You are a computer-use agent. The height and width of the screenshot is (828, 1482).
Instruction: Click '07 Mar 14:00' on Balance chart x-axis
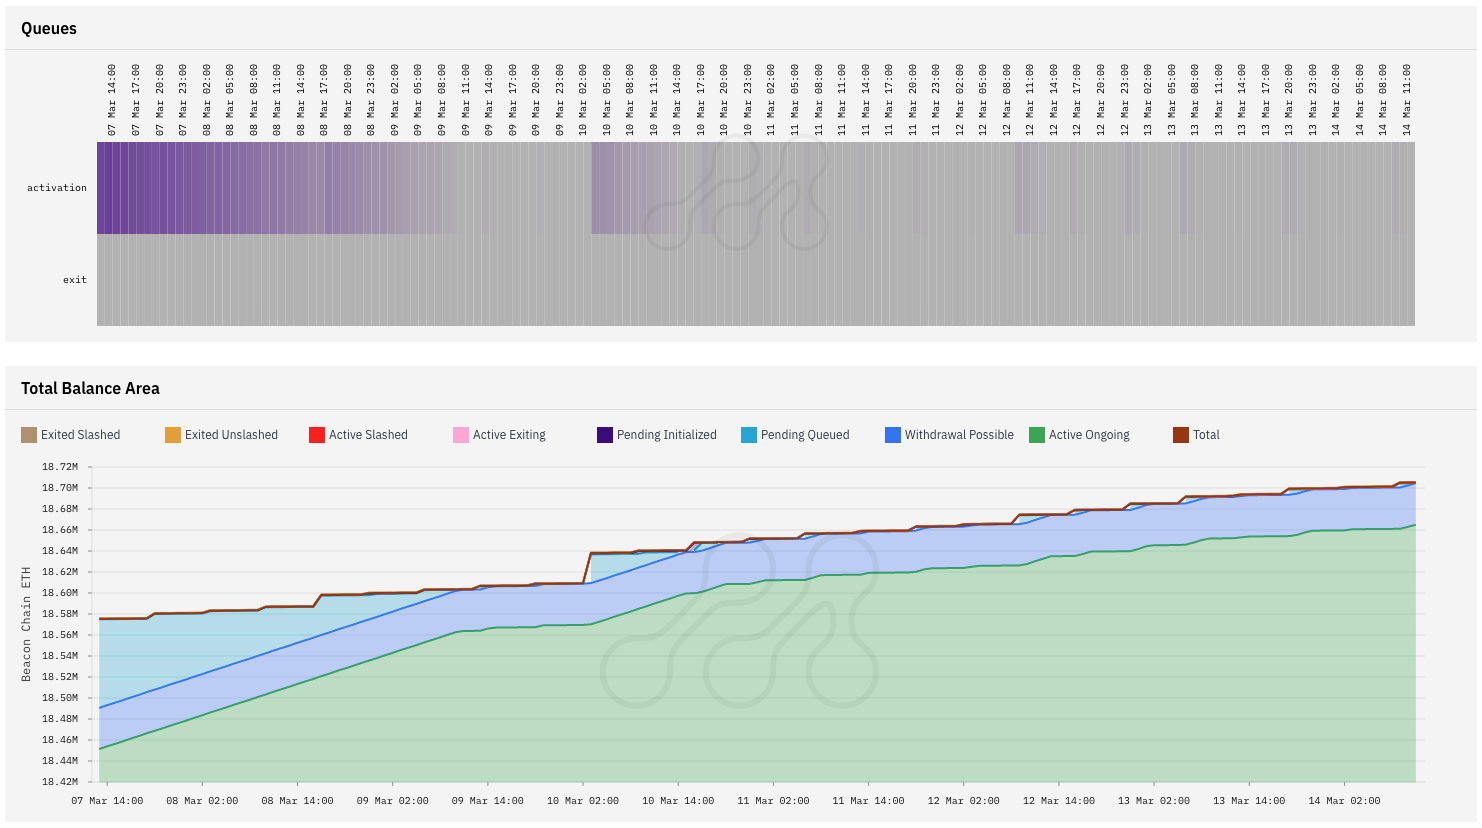point(107,801)
